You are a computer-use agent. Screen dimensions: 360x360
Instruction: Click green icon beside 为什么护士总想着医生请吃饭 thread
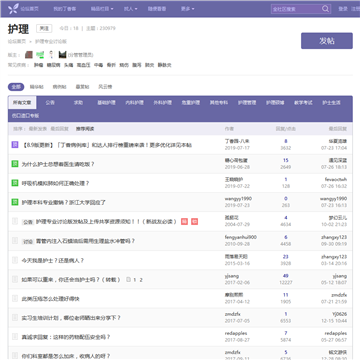coord(15,164)
